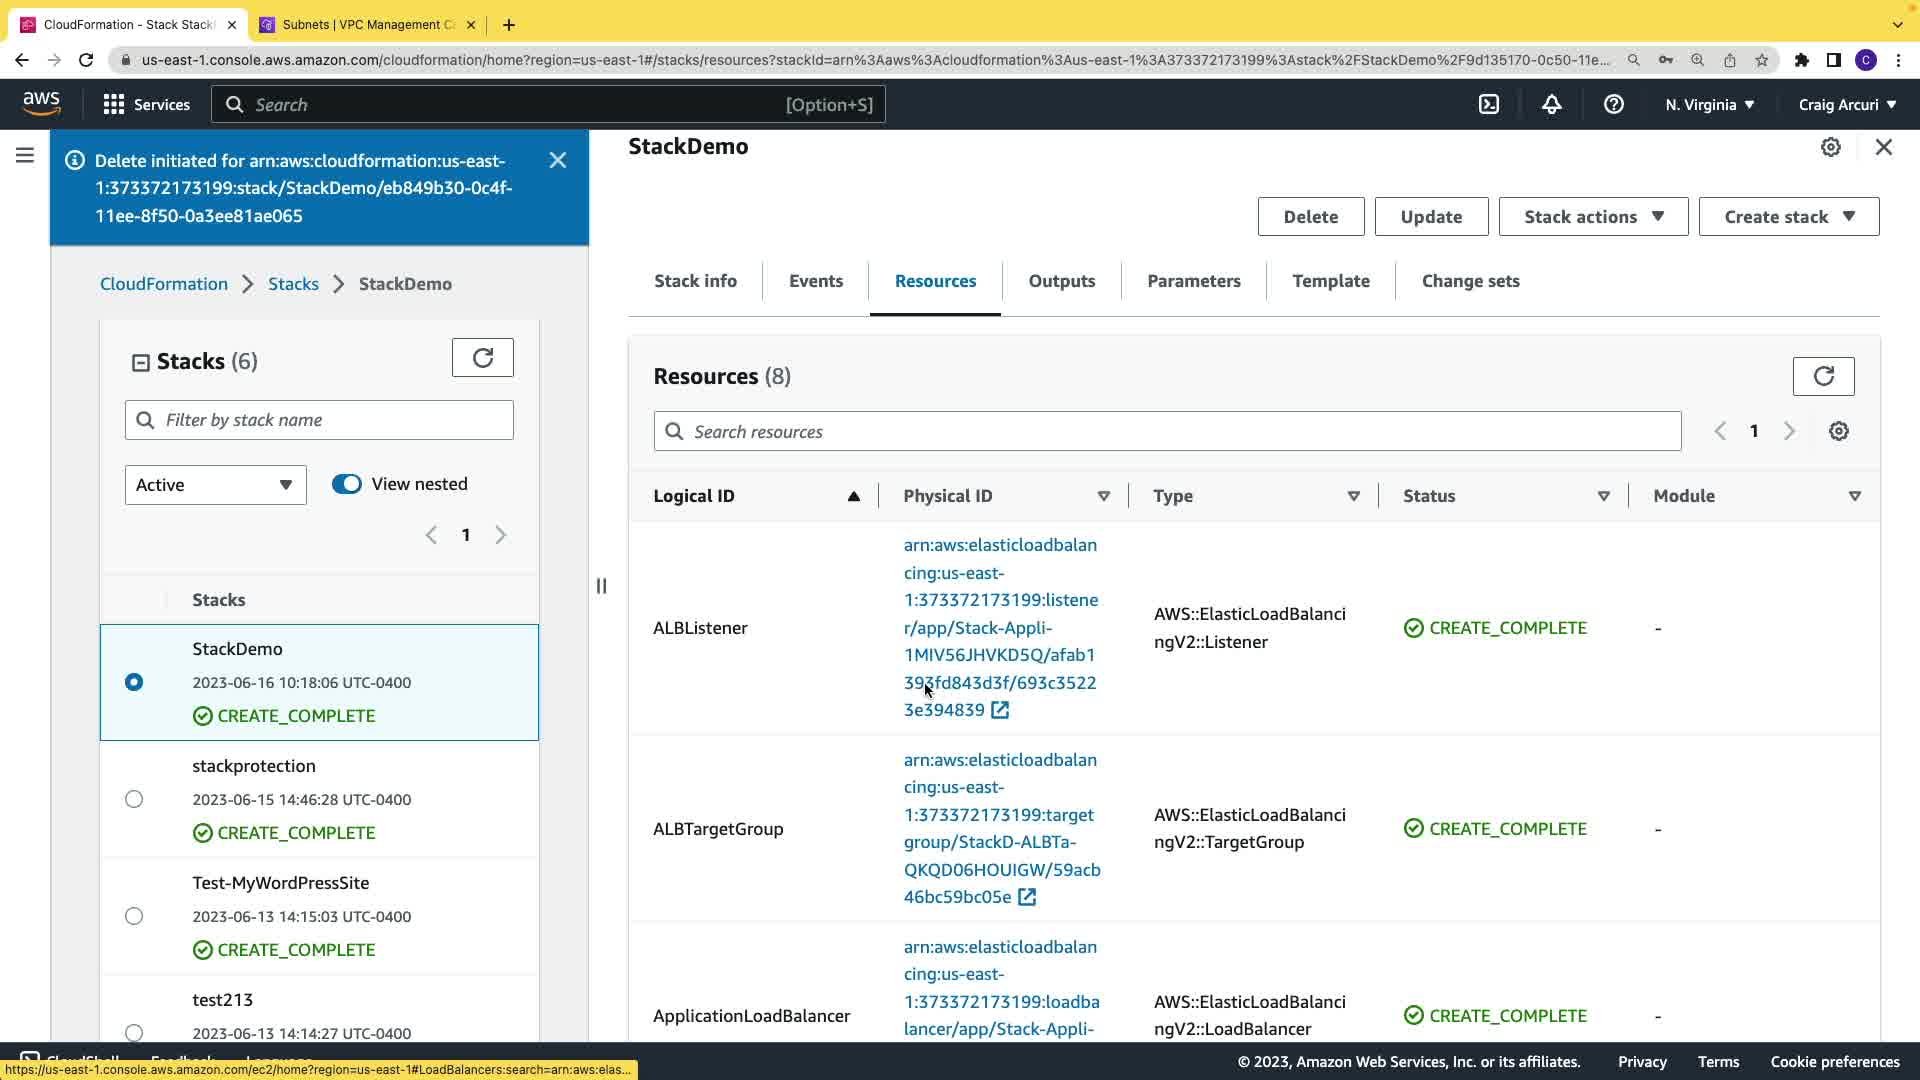Open AWS CloudShell icon in top bar
The height and width of the screenshot is (1080, 1920).
pos(1489,104)
